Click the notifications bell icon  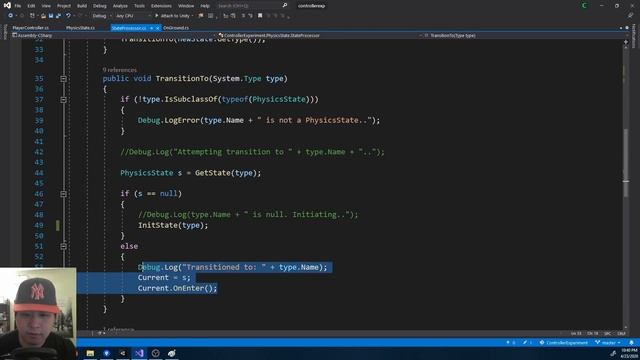631,342
